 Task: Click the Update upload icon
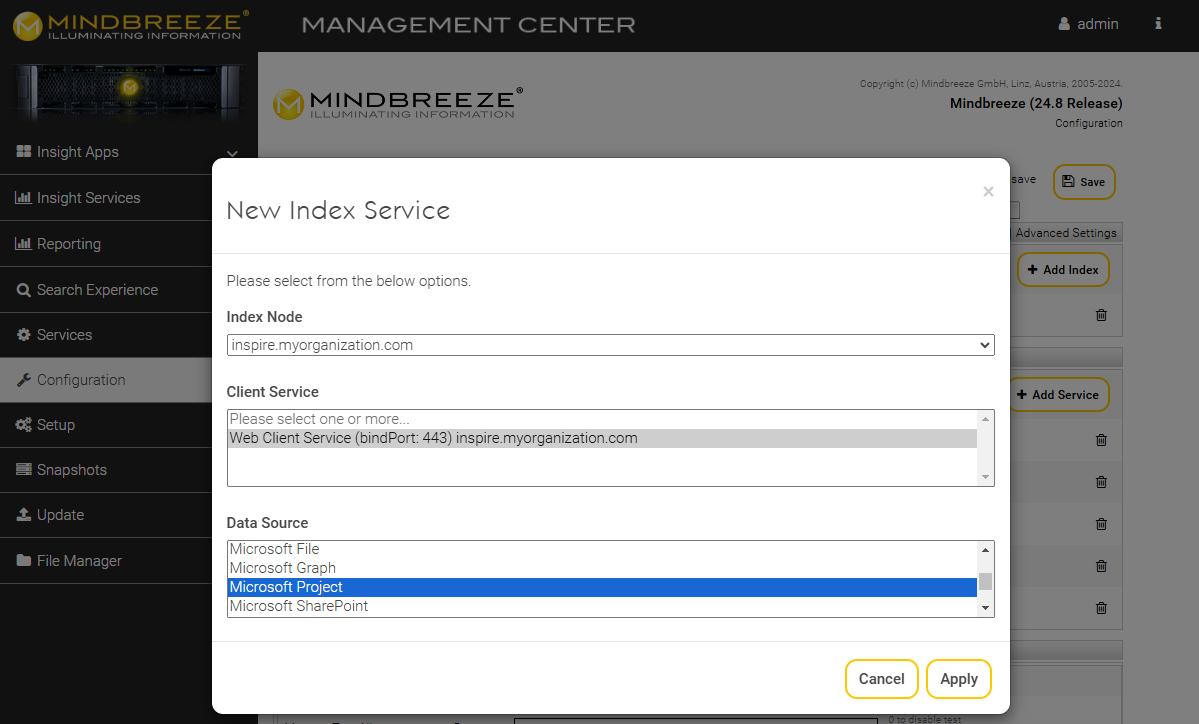coord(24,515)
